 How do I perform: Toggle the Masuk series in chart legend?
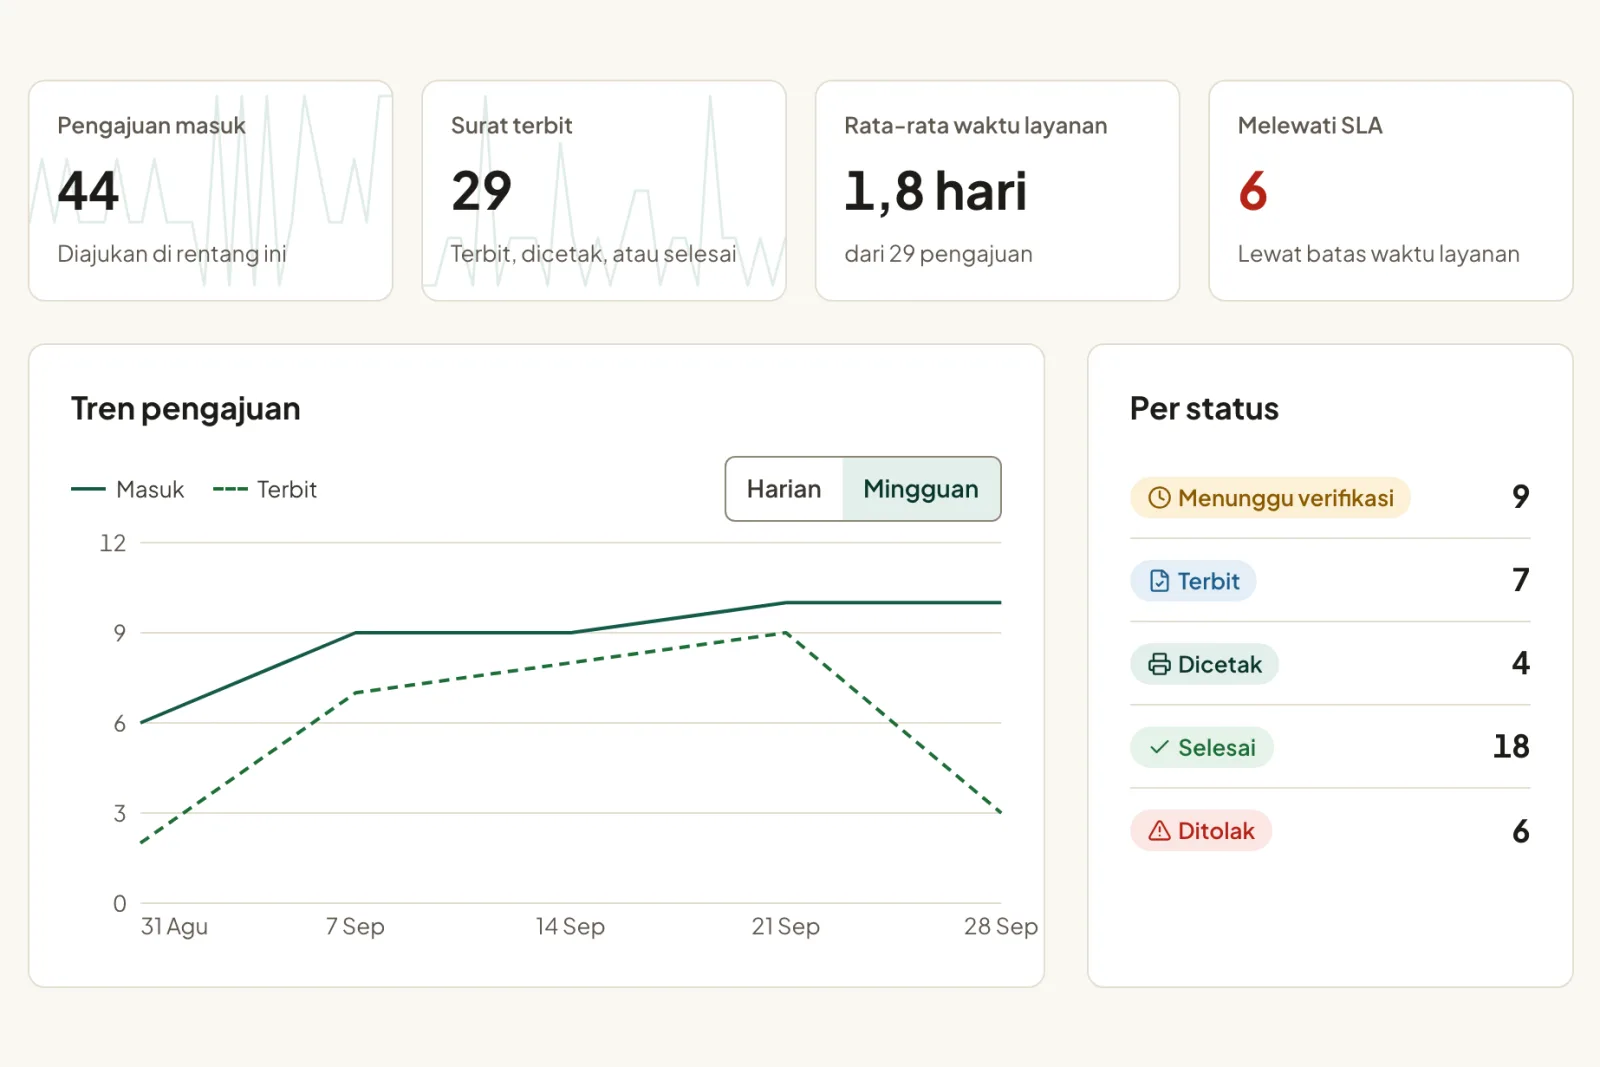tap(128, 490)
